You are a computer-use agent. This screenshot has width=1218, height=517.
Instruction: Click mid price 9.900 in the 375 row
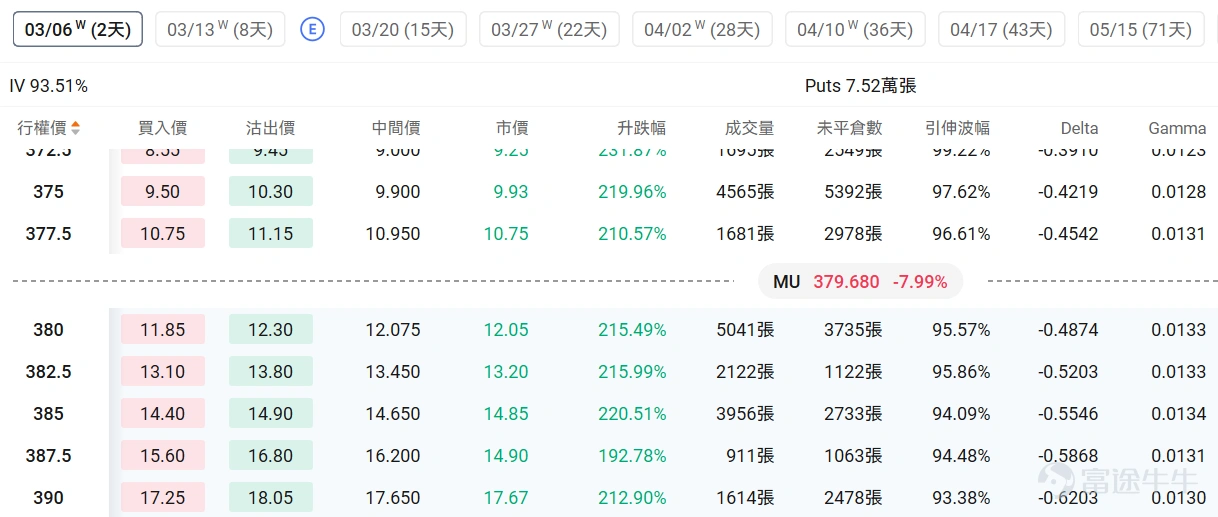[398, 192]
